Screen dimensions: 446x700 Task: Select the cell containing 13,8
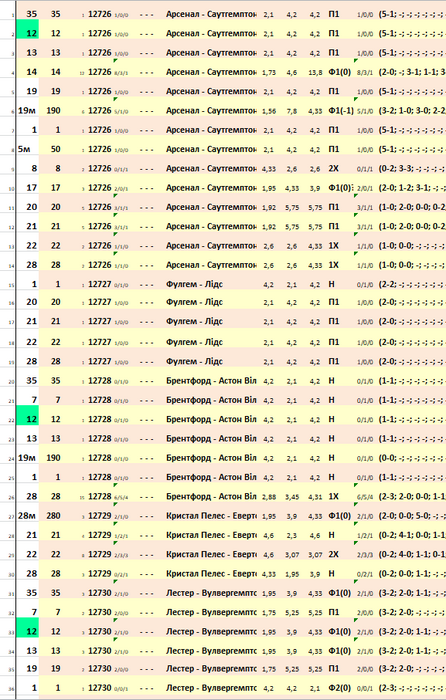[x=315, y=72]
